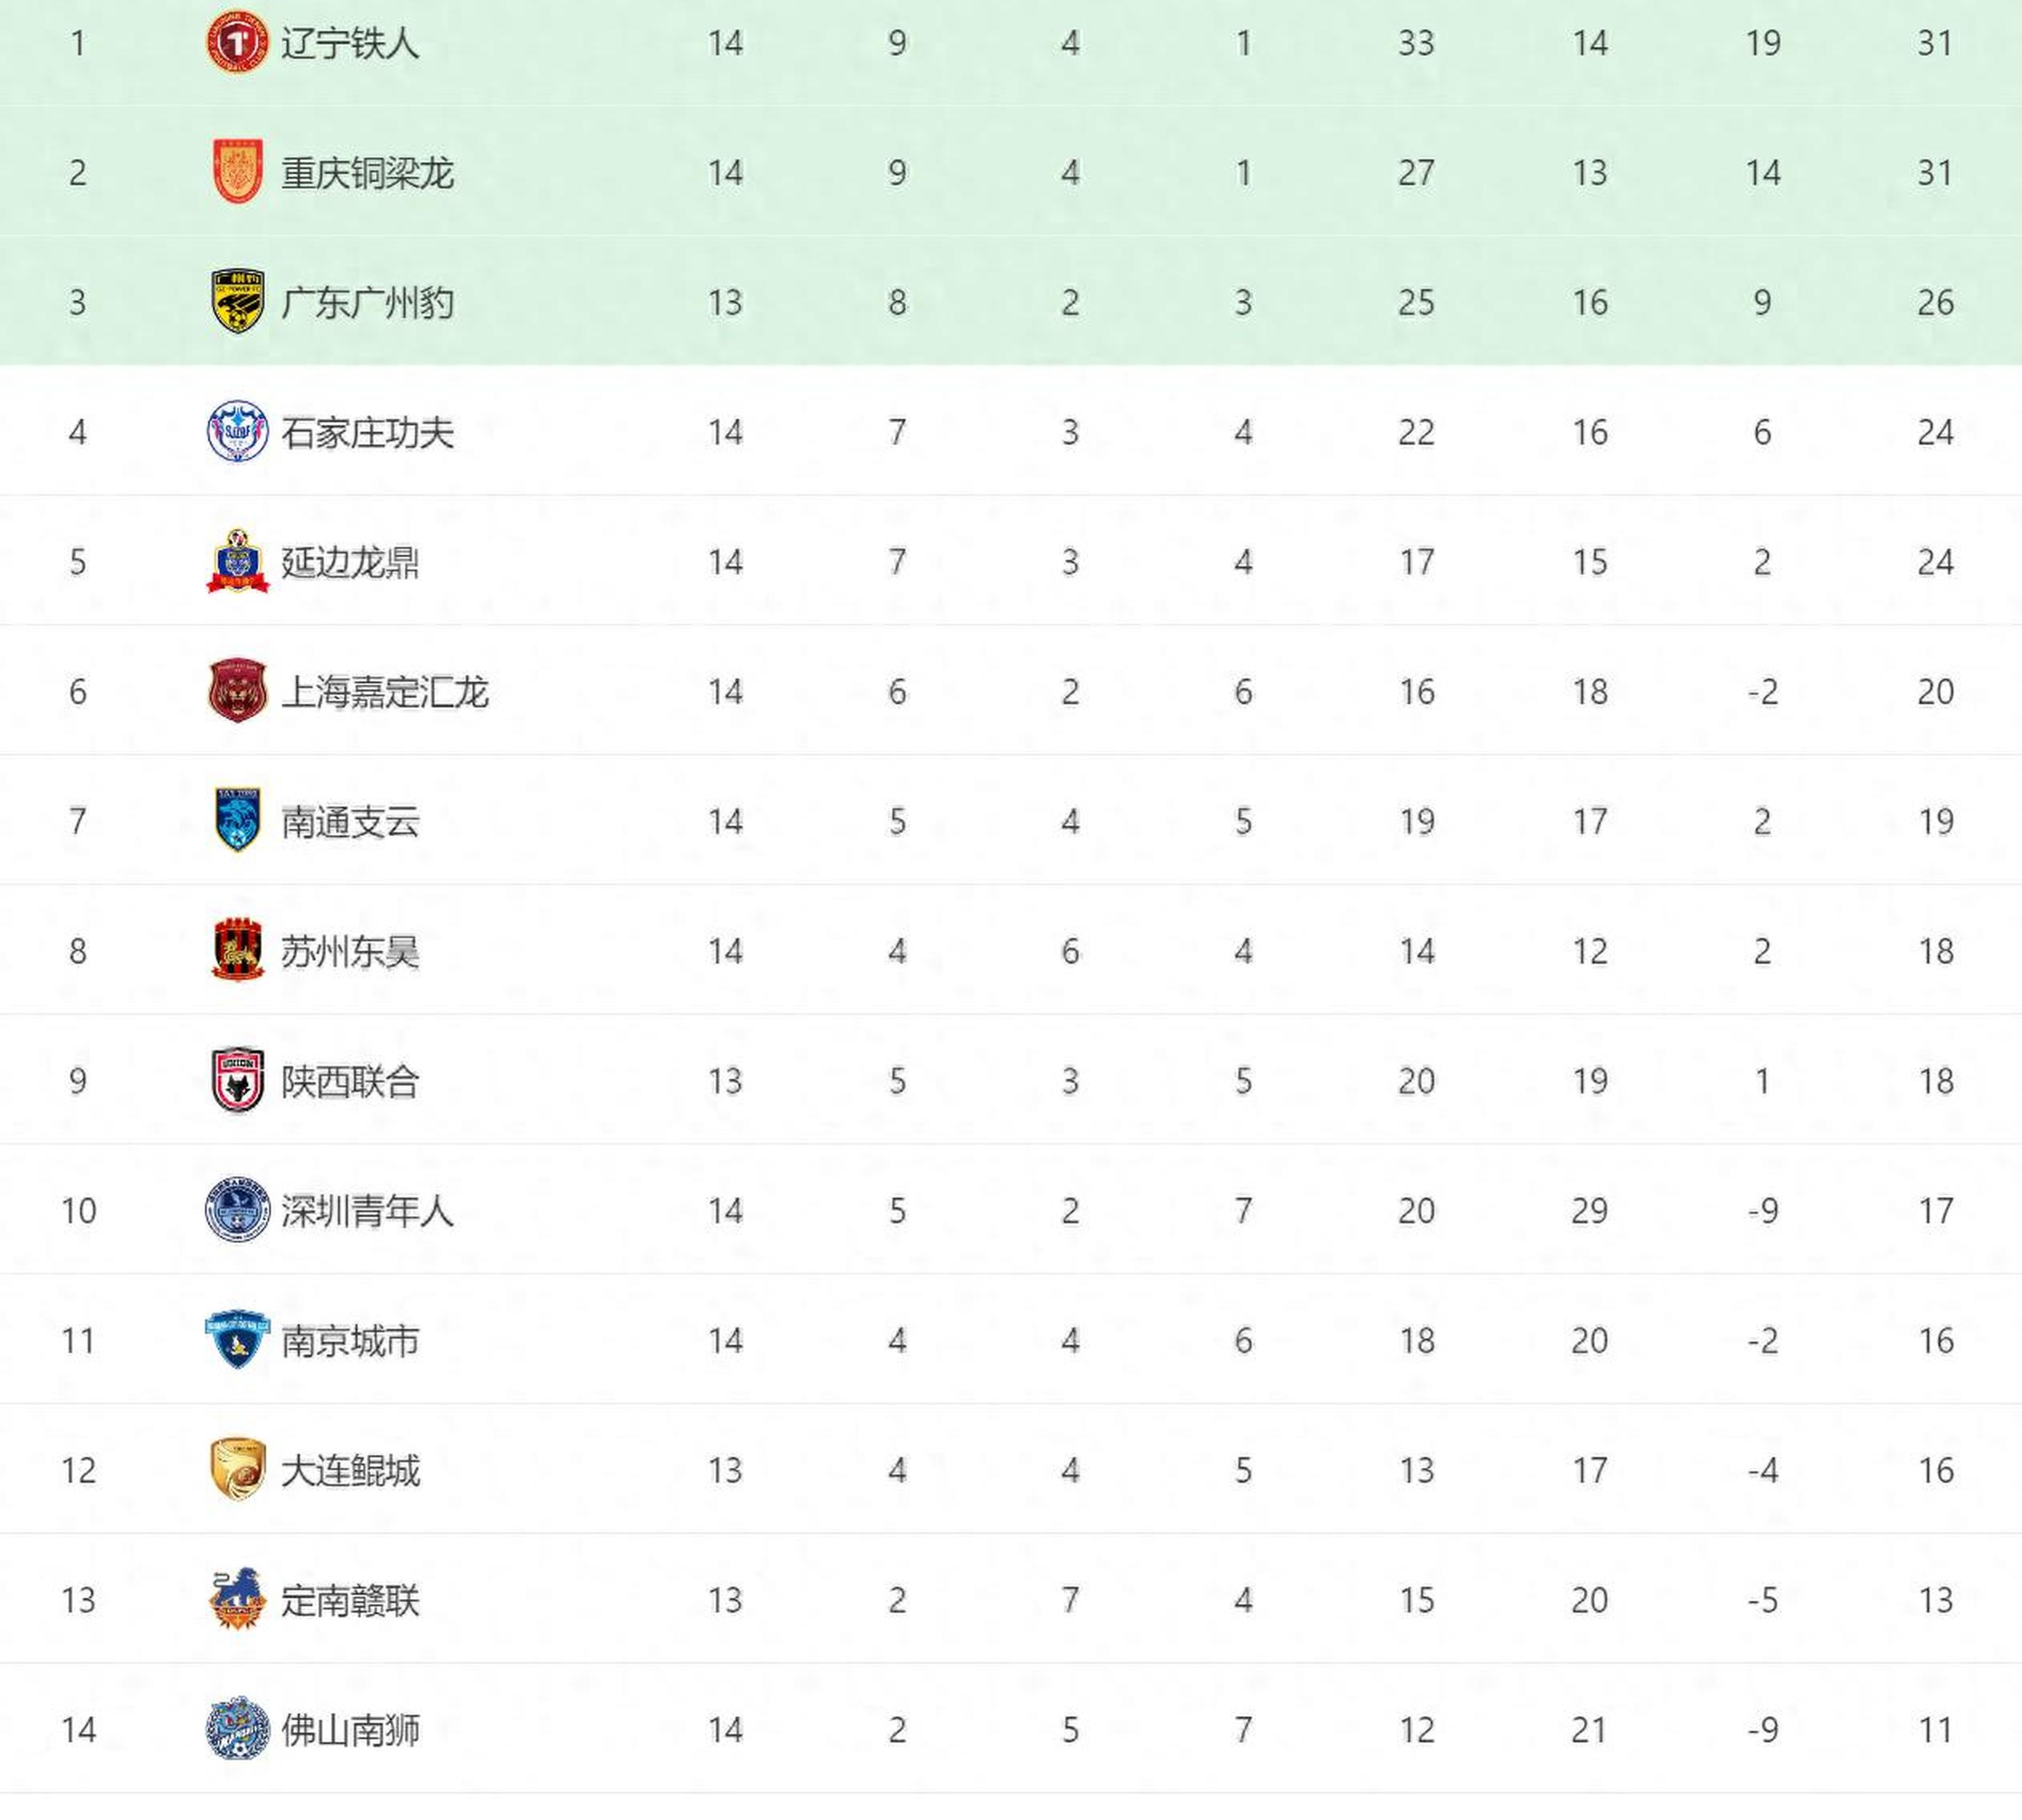
Task: Click the 定南赣联 lion logo
Action: (x=237, y=1599)
